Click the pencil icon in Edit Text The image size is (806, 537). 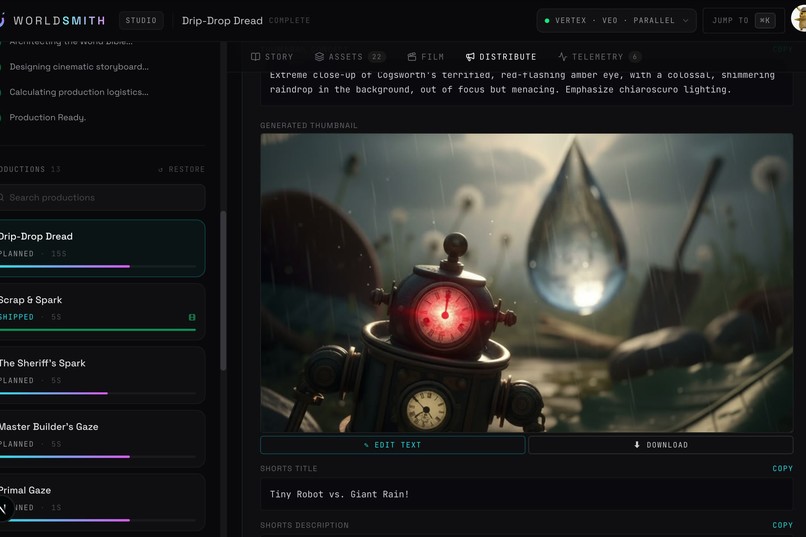[366, 445]
